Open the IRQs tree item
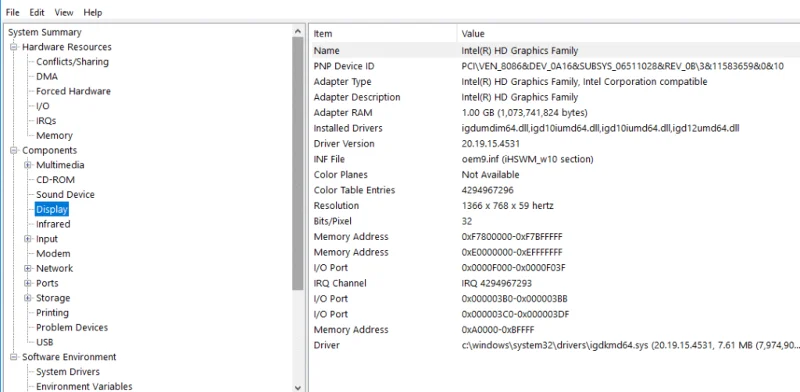 click(x=46, y=121)
